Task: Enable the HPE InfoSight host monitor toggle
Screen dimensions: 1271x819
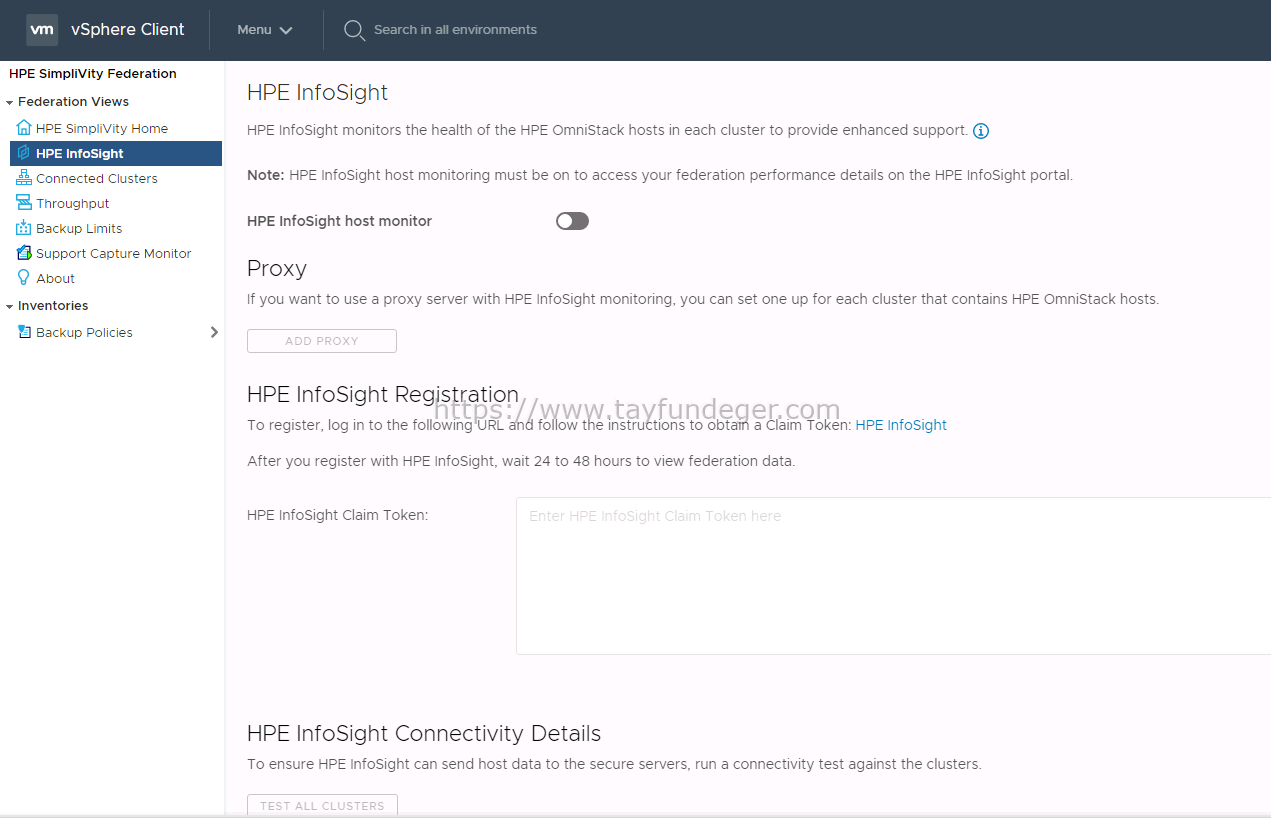Action: [x=572, y=221]
